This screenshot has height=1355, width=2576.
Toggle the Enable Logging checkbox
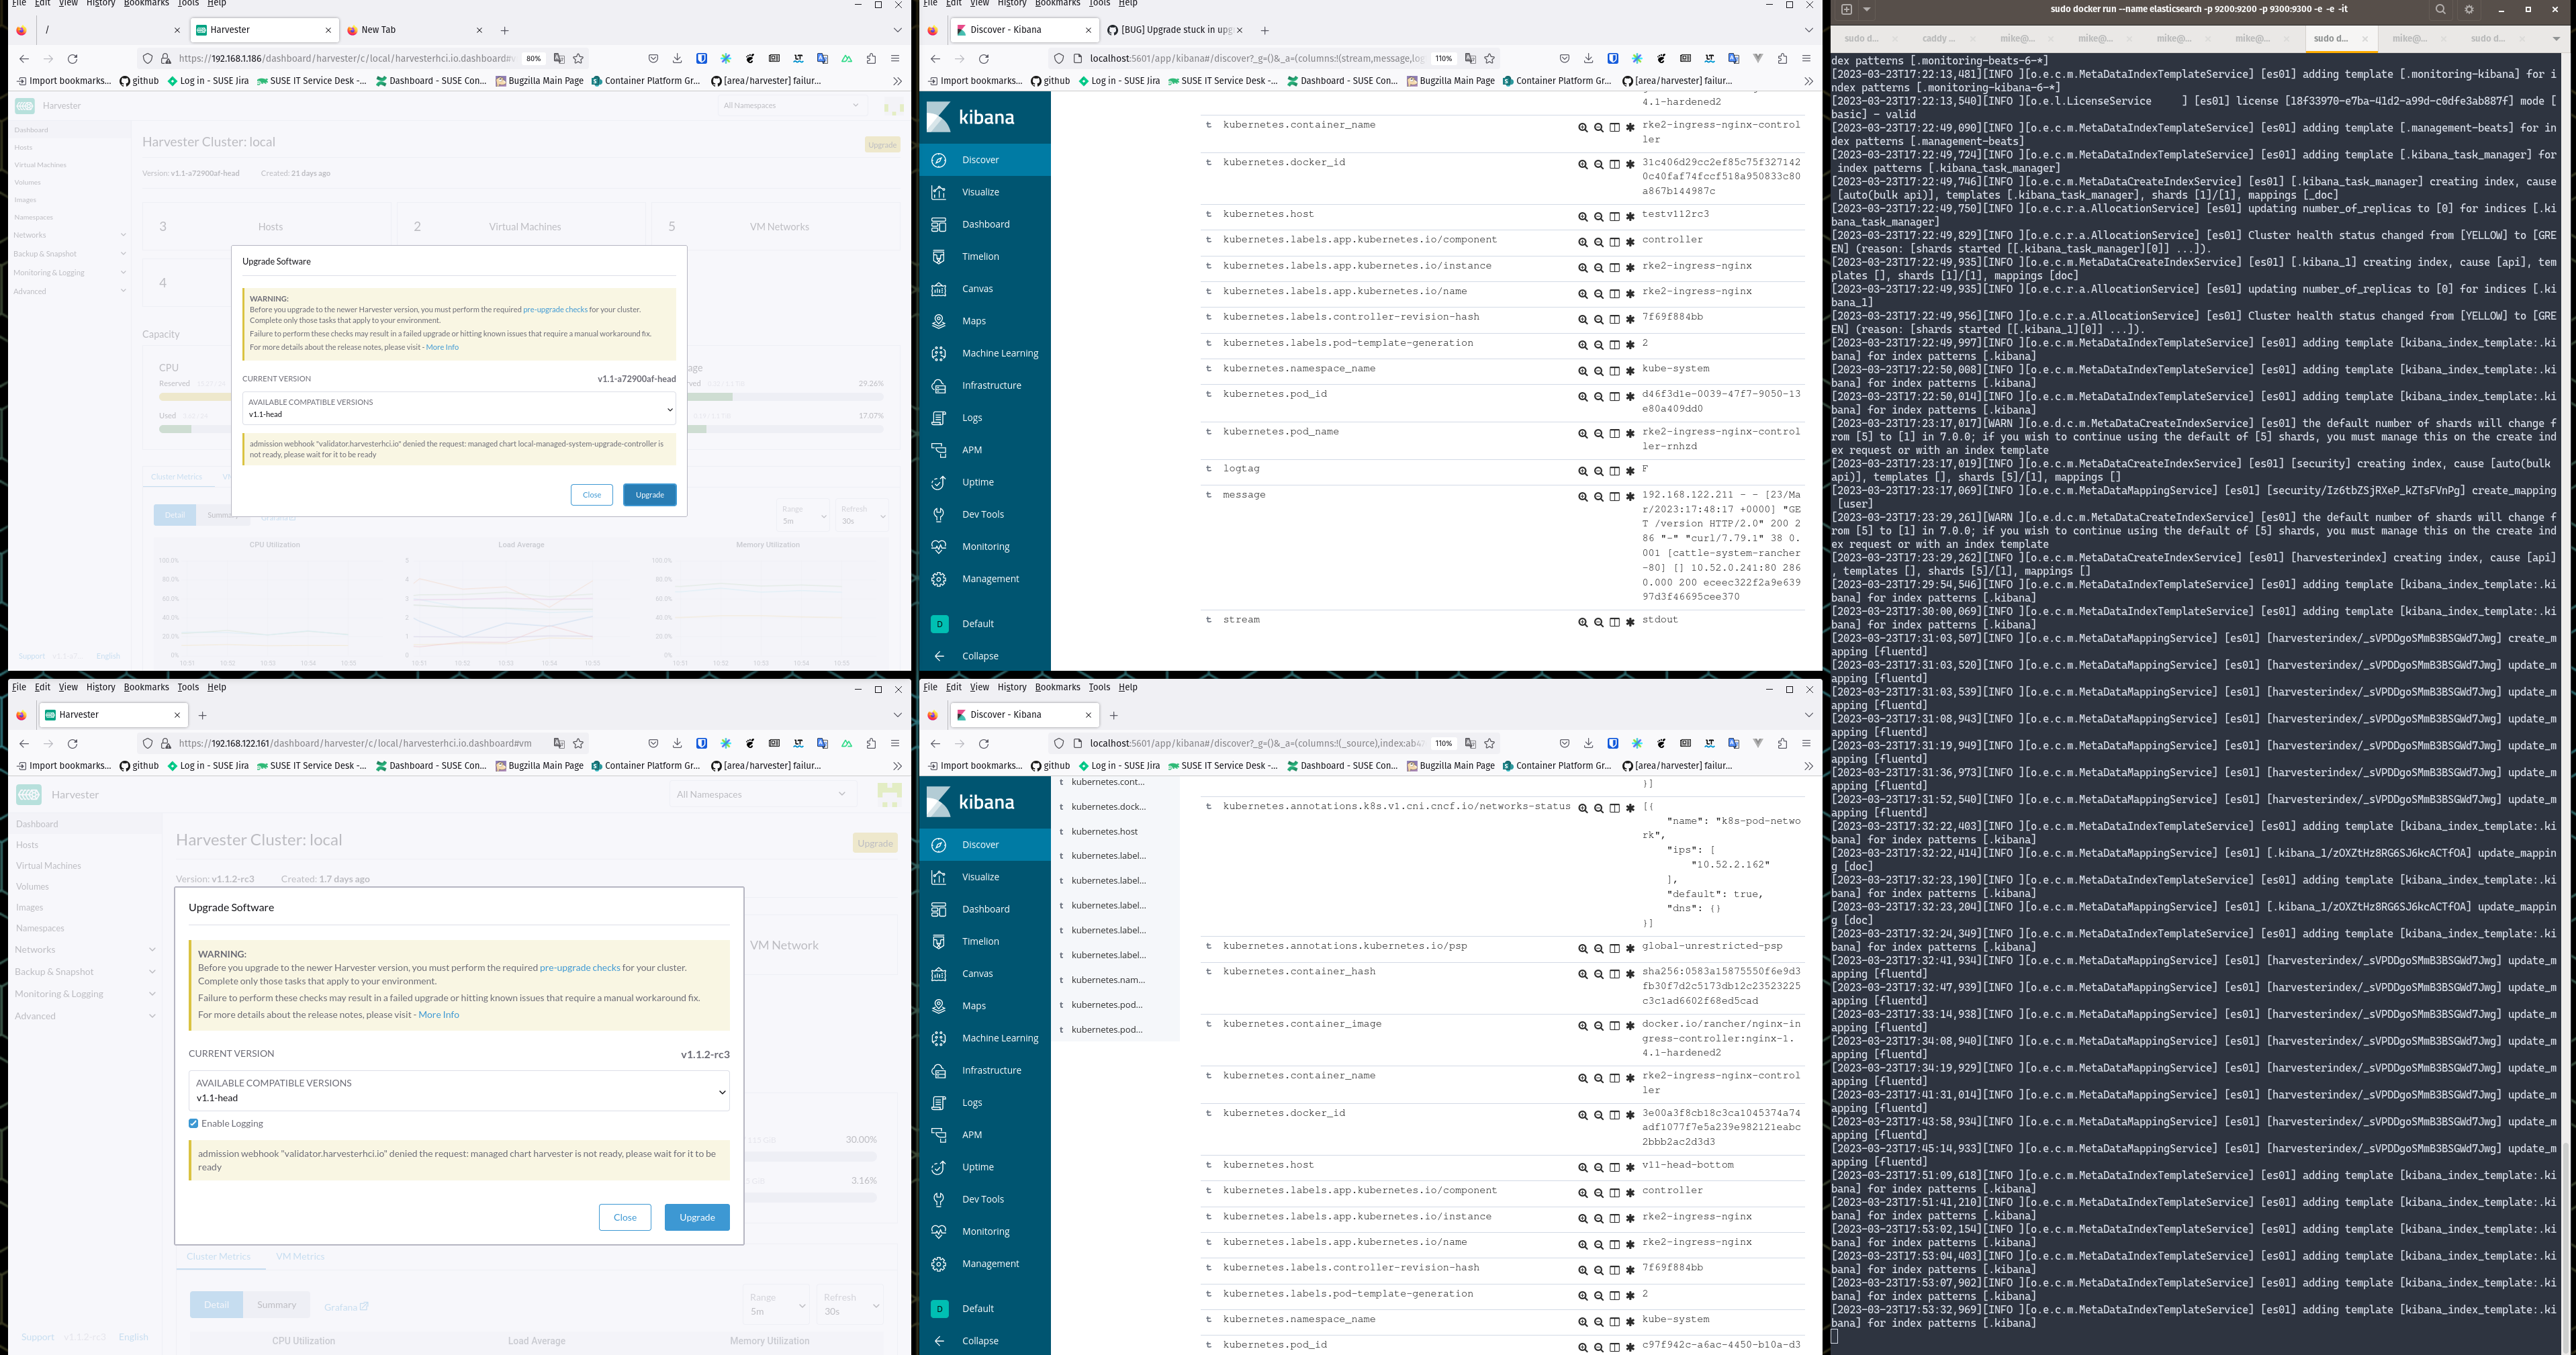point(194,1123)
